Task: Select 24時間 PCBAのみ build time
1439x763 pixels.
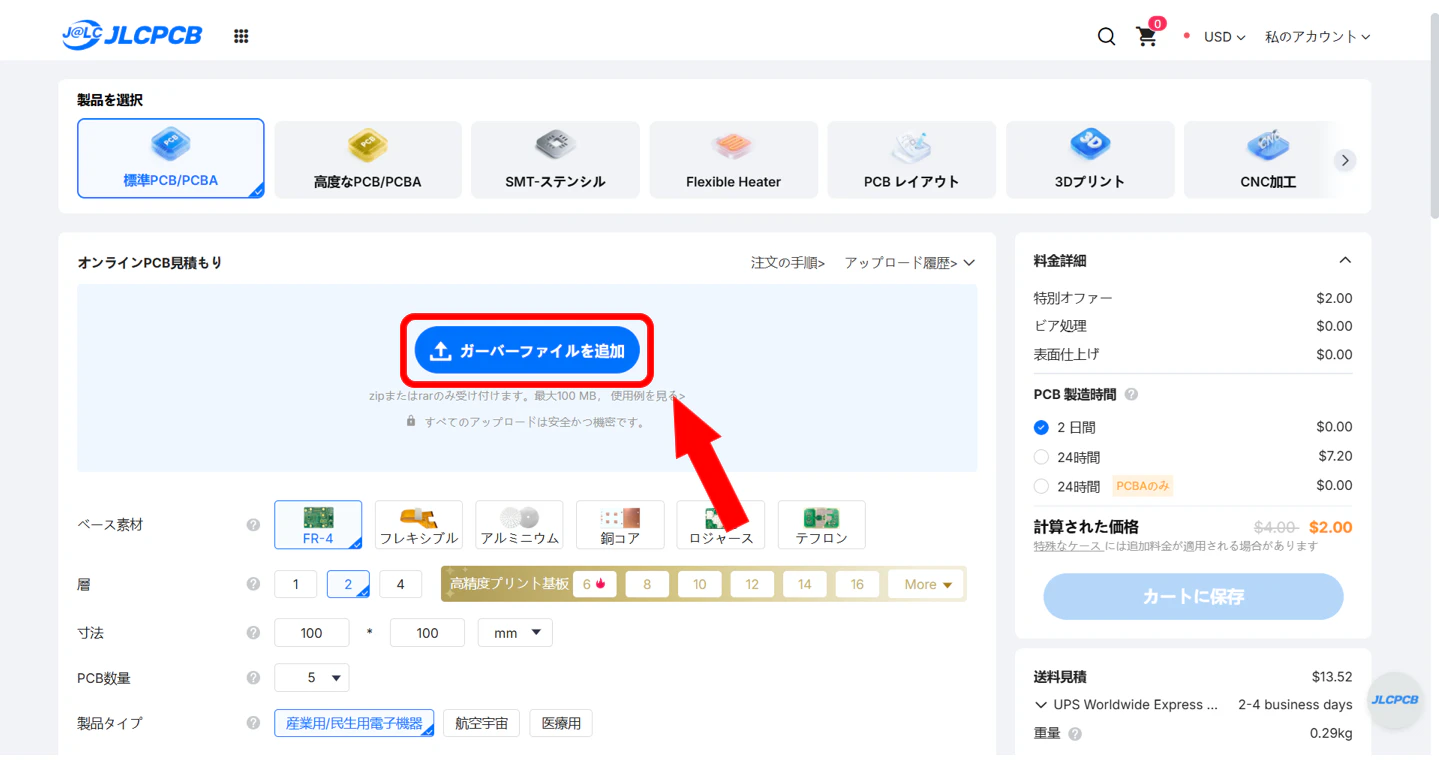Action: click(1041, 486)
